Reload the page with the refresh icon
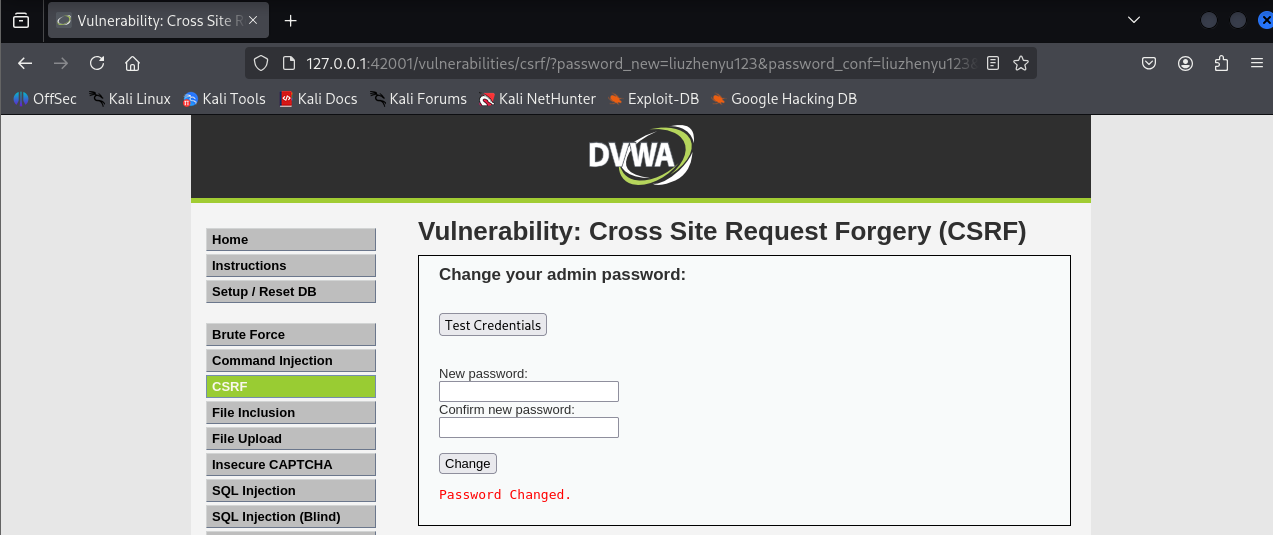The height and width of the screenshot is (535, 1273). click(97, 63)
